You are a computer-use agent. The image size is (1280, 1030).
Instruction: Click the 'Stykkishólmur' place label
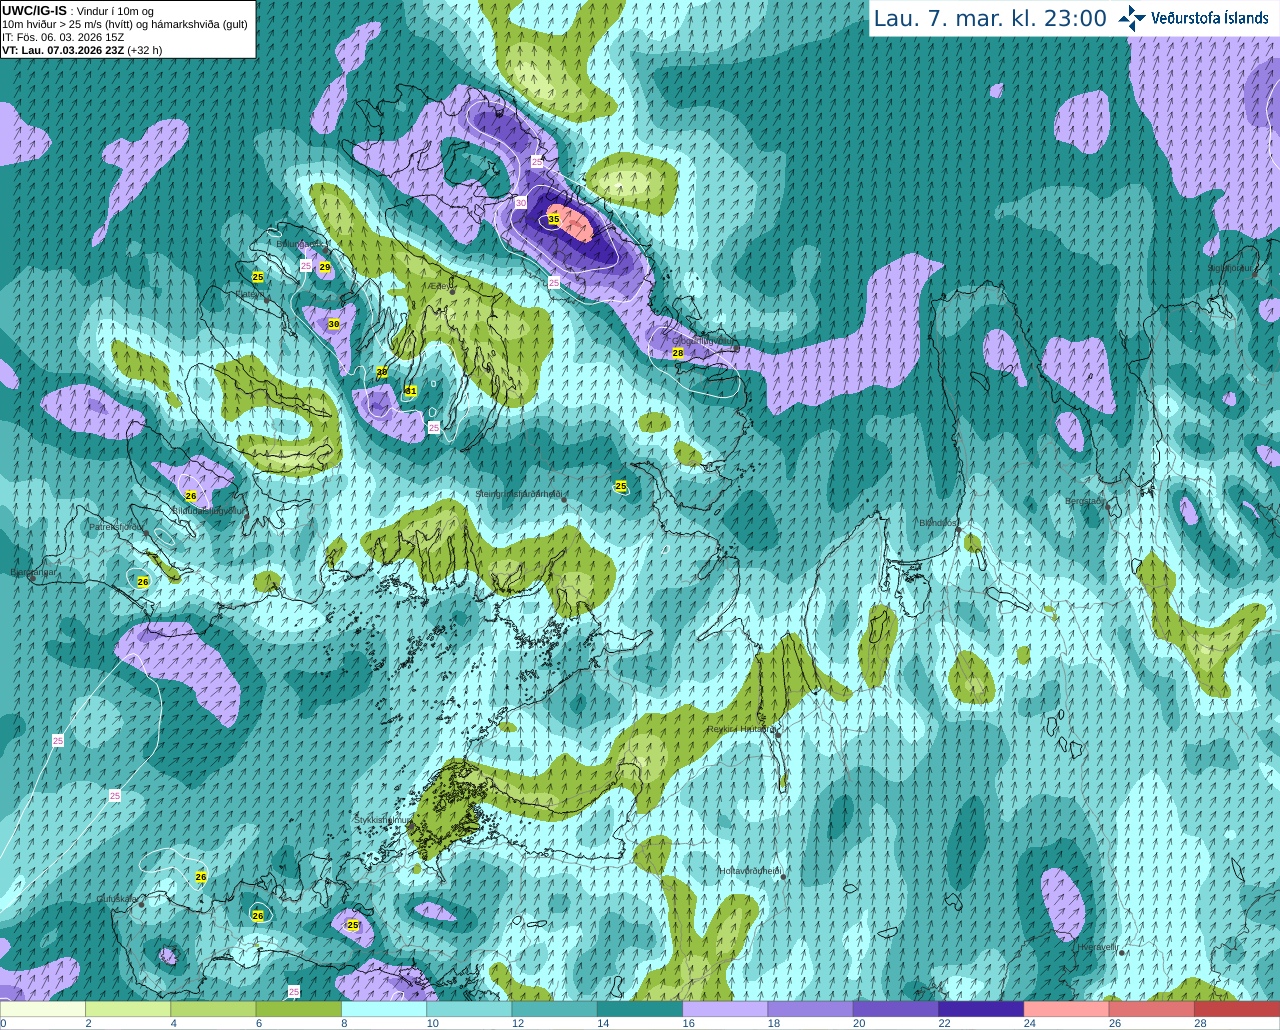click(x=383, y=820)
